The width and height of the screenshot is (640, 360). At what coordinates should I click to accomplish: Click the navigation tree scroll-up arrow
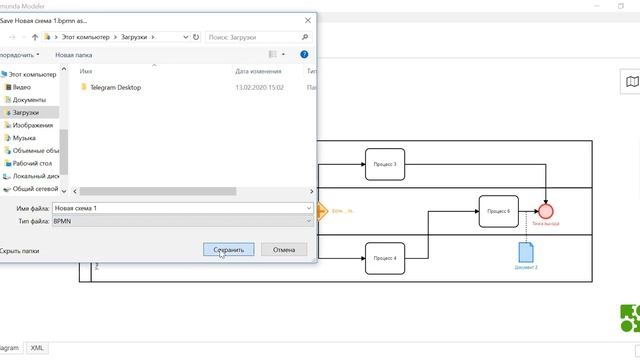pyautogui.click(x=64, y=69)
